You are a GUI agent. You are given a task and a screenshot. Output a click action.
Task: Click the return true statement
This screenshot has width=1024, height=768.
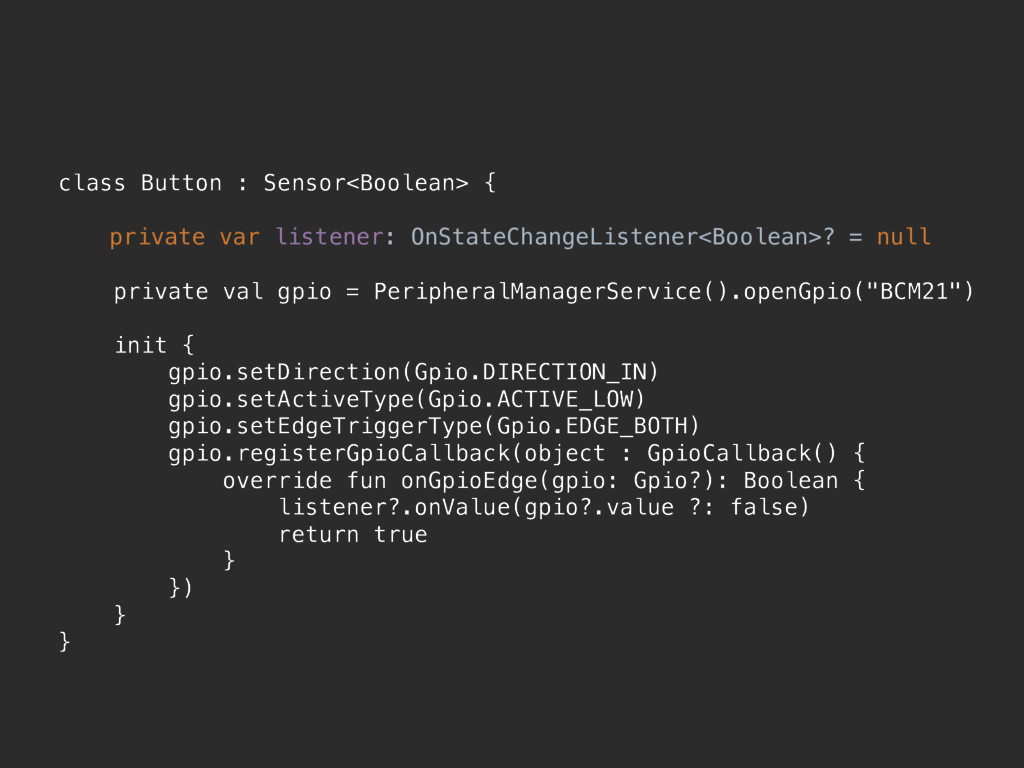[353, 535]
